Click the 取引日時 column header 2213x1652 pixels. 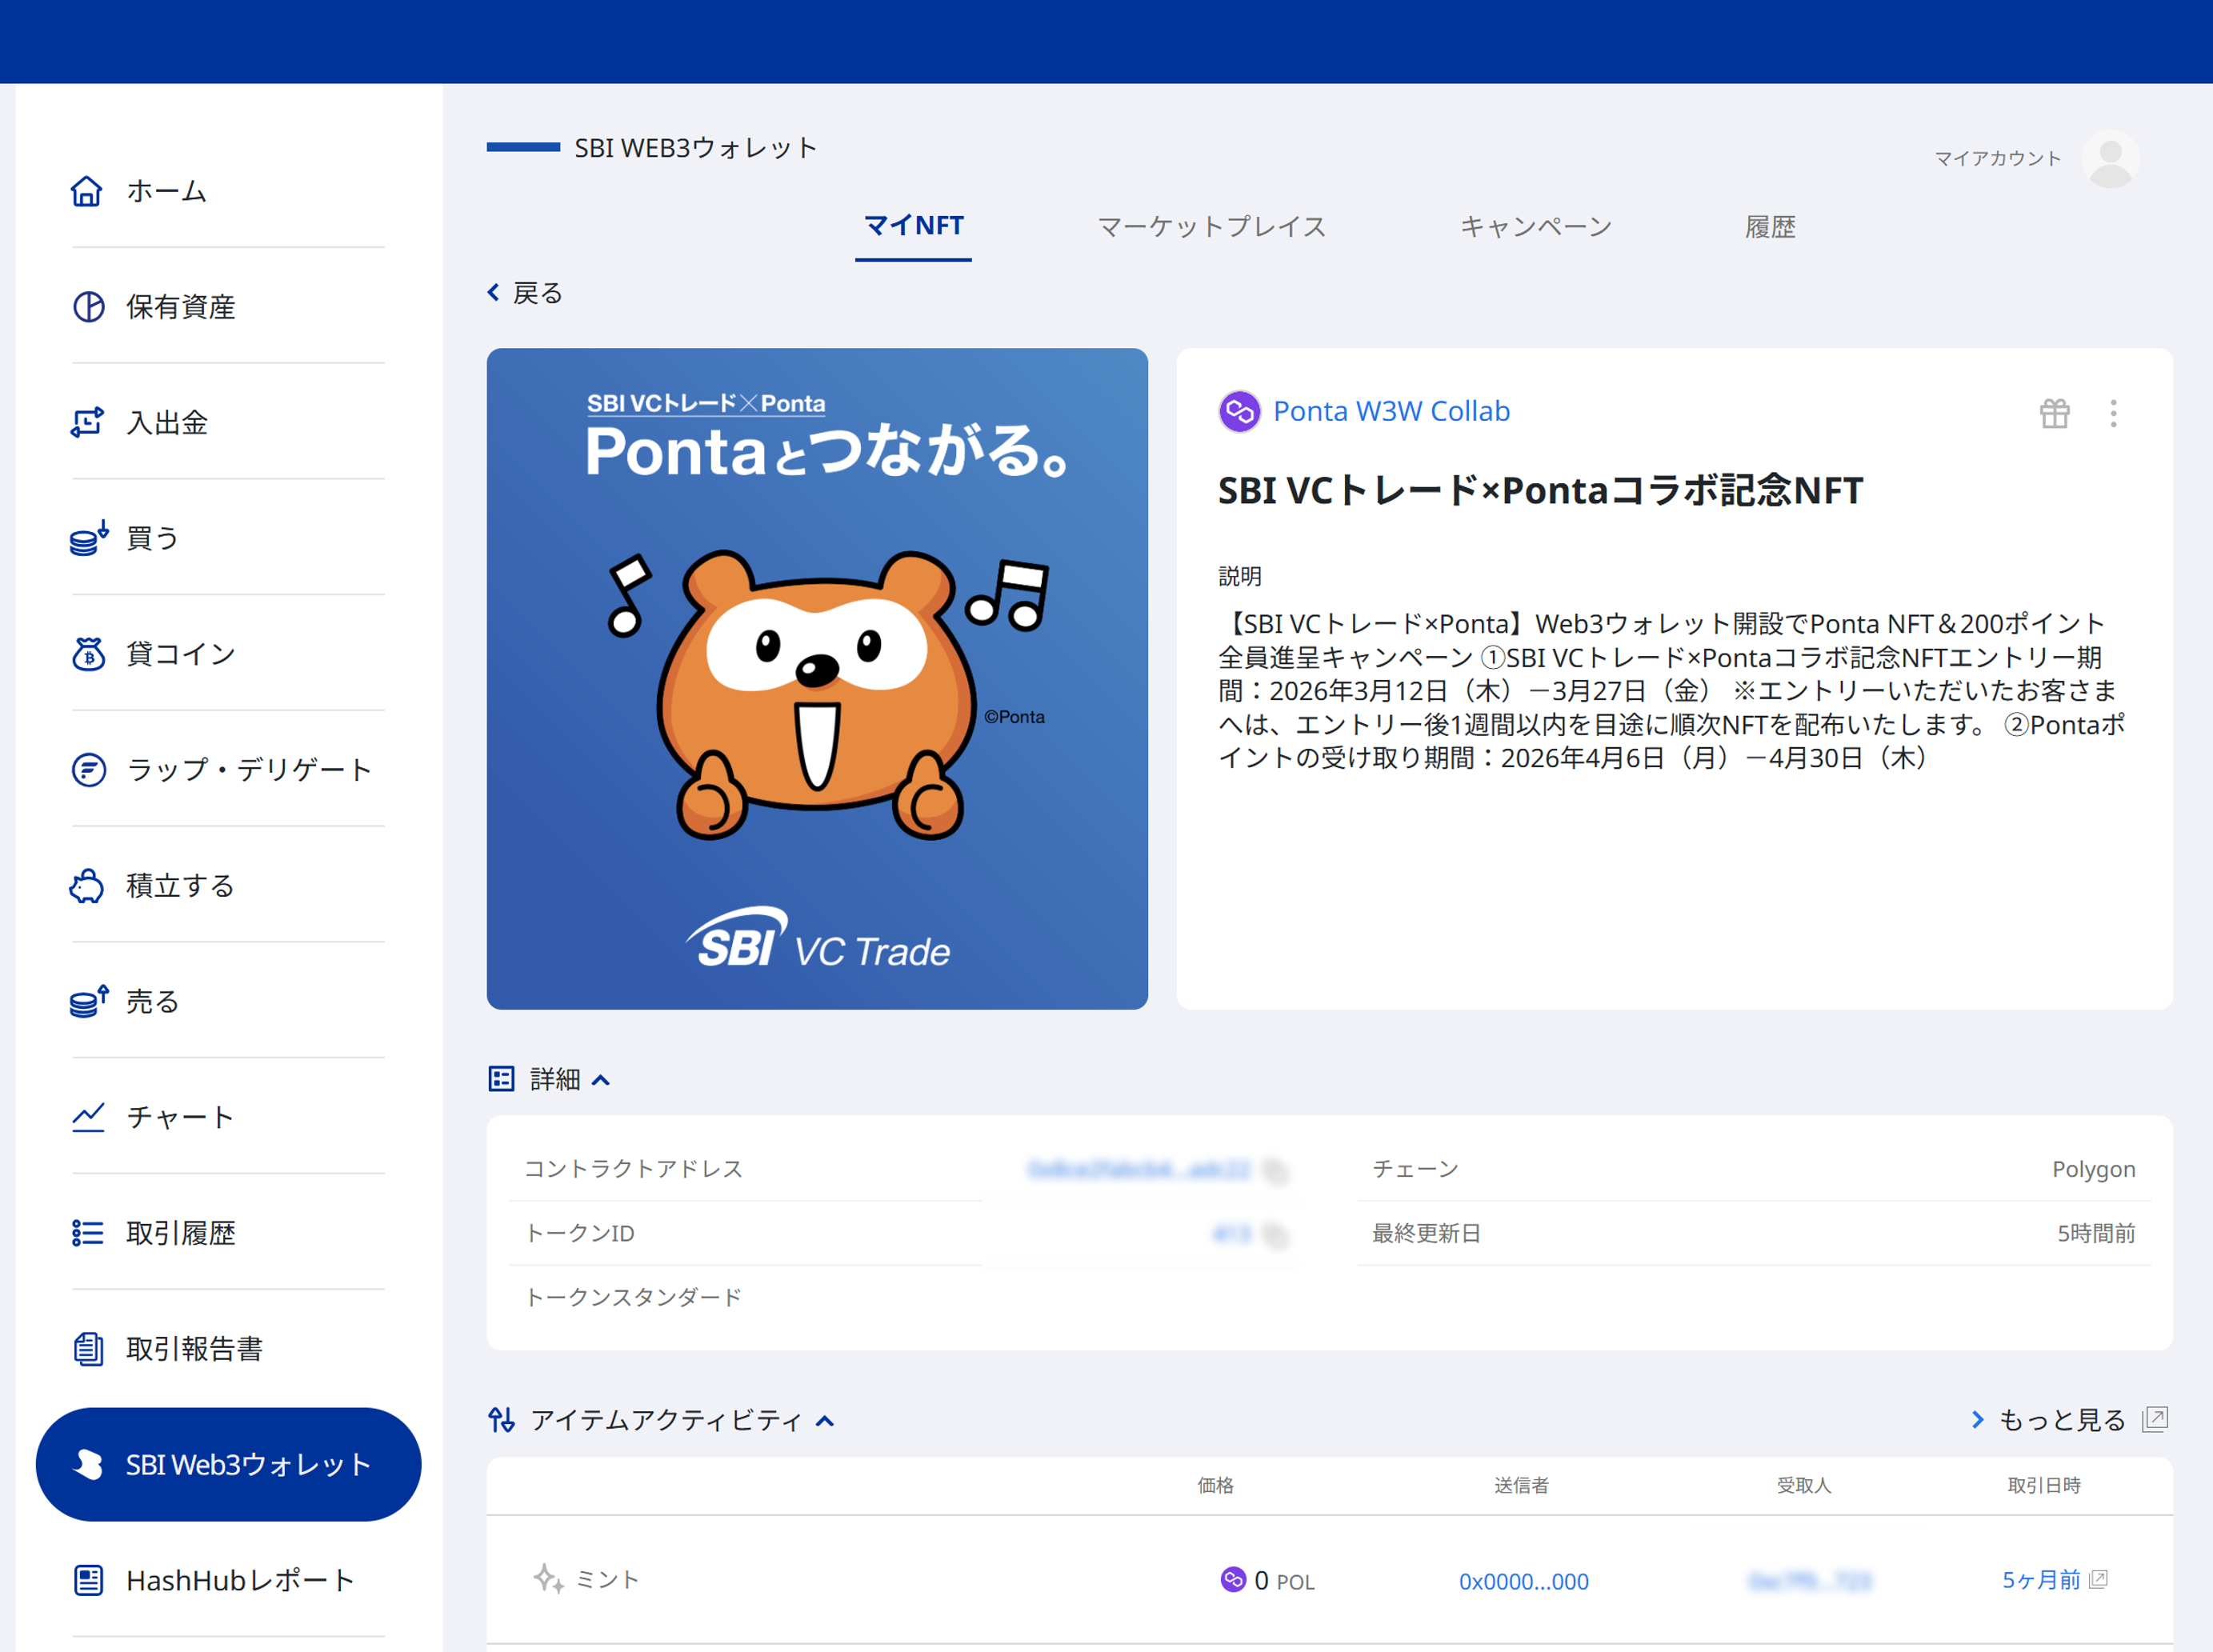coord(2044,1485)
